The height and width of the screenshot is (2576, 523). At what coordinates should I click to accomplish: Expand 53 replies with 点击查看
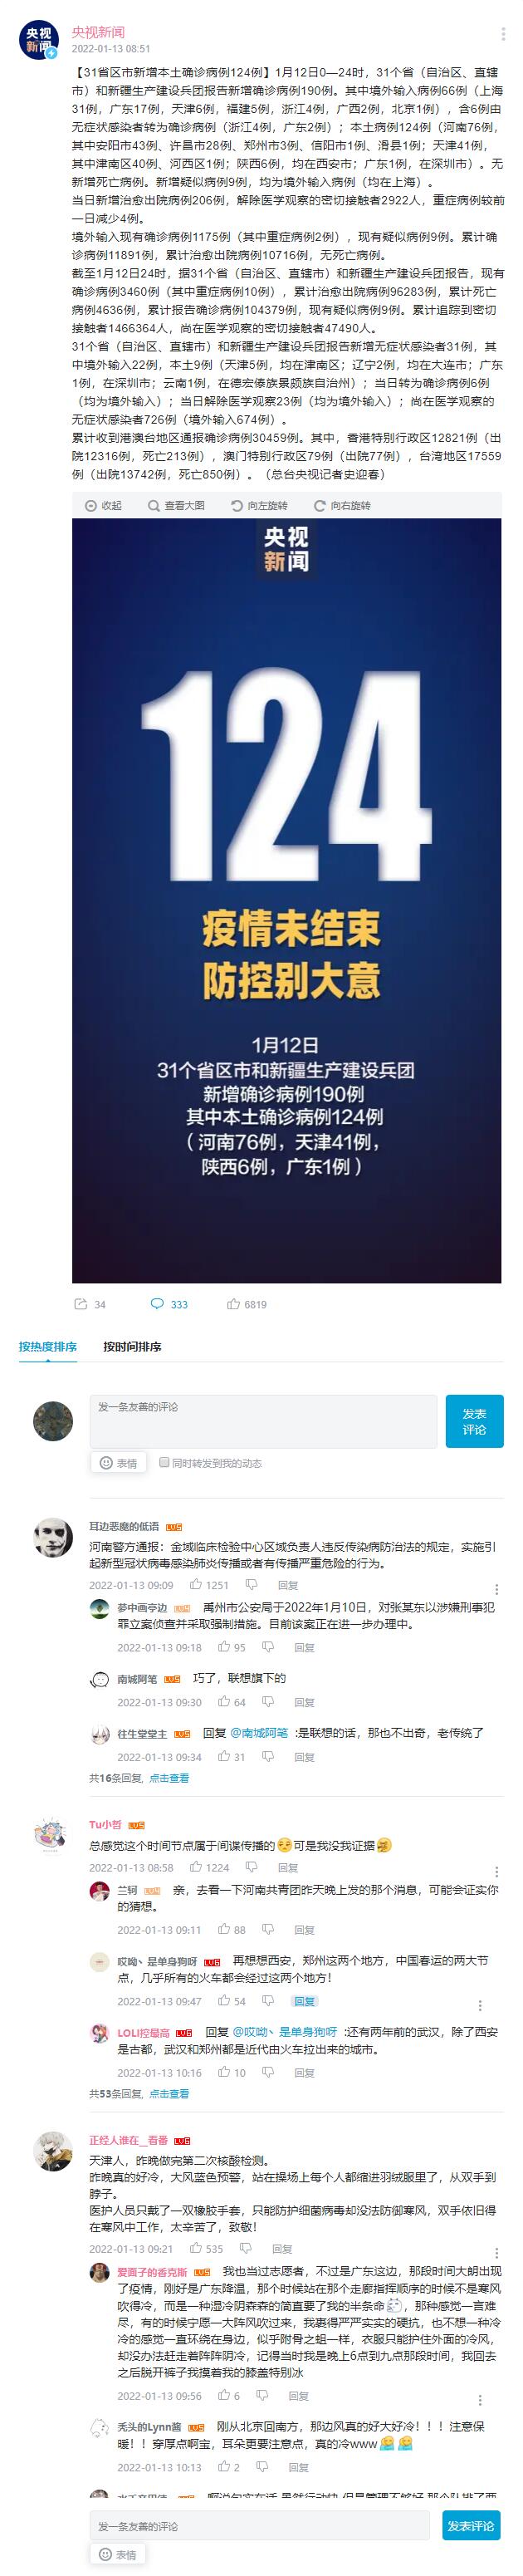click(x=169, y=2092)
